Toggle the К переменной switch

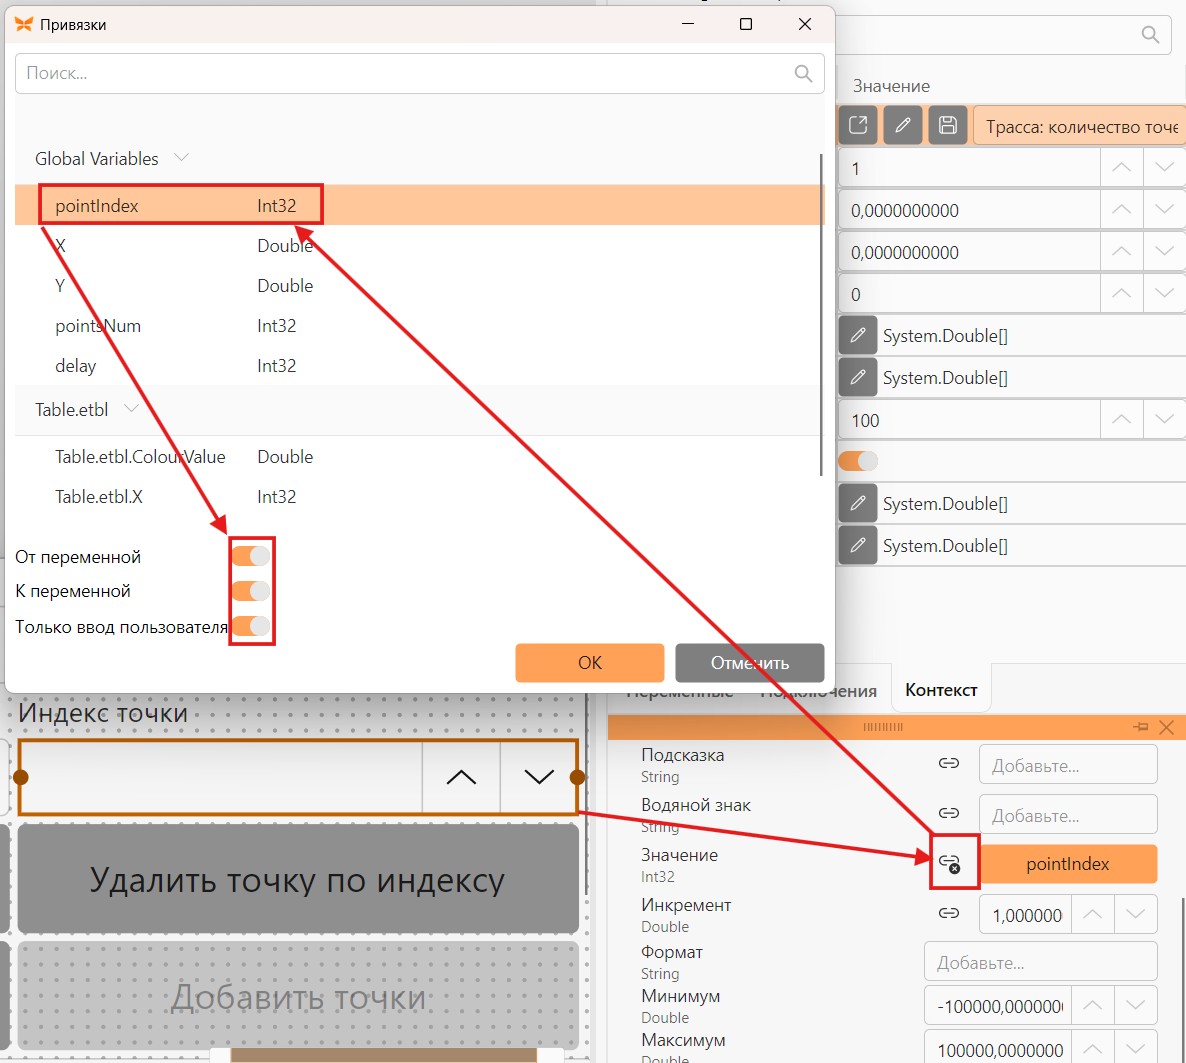pos(250,591)
